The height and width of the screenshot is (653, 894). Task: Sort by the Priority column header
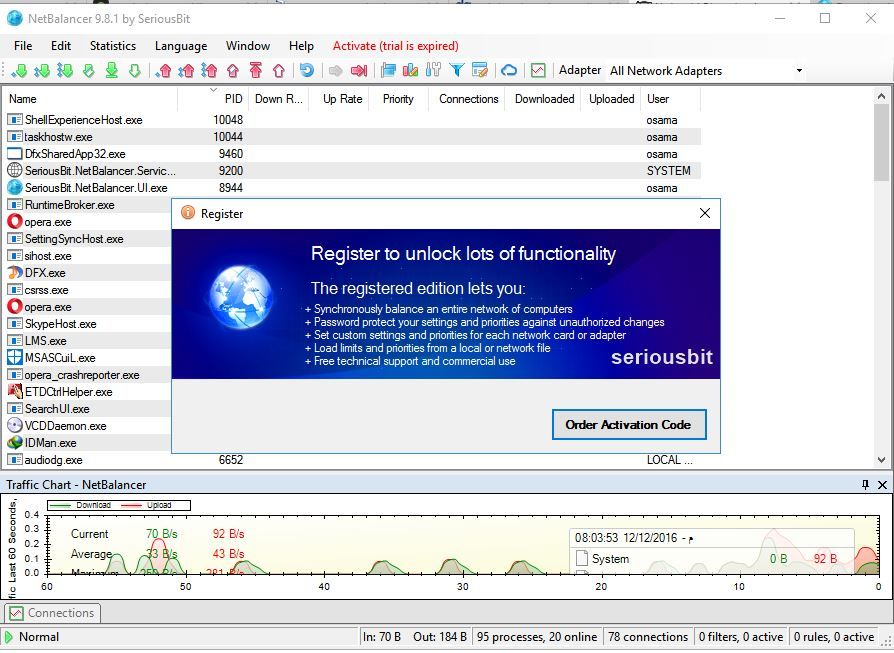point(398,99)
